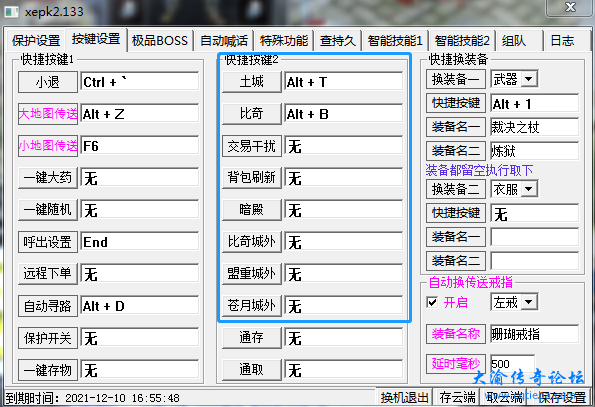Focus the 小退 hotkey field showing Ctrl + `

pyautogui.click(x=140, y=82)
